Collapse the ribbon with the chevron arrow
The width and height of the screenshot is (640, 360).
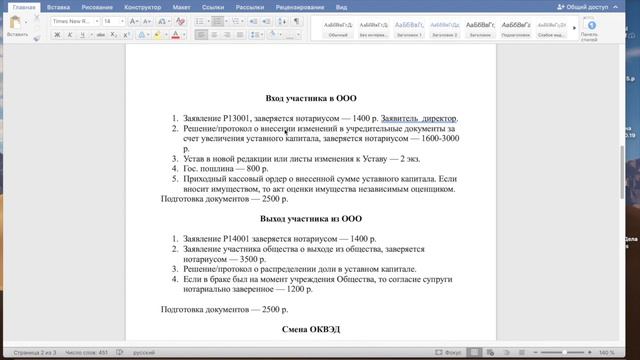click(616, 7)
